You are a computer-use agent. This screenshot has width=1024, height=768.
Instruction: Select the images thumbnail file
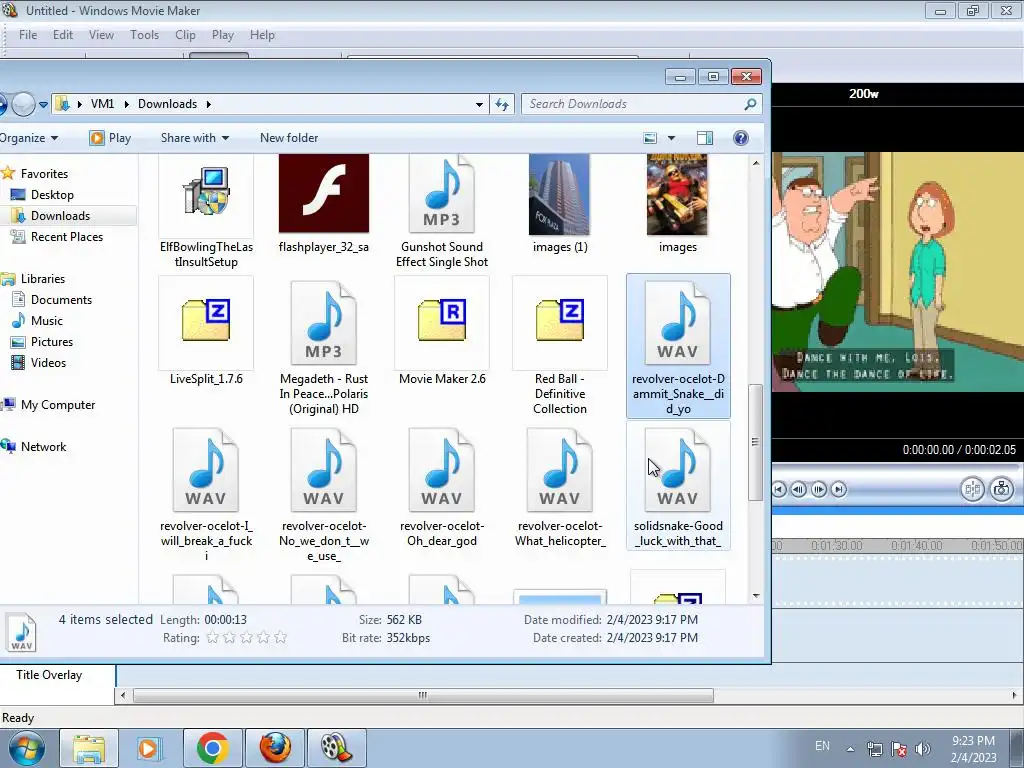click(x=677, y=204)
